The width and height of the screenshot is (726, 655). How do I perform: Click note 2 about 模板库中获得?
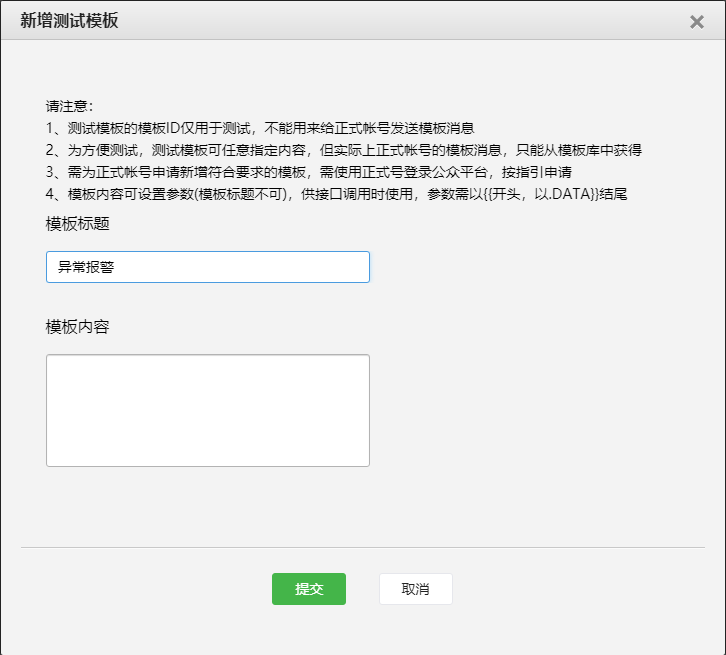344,150
